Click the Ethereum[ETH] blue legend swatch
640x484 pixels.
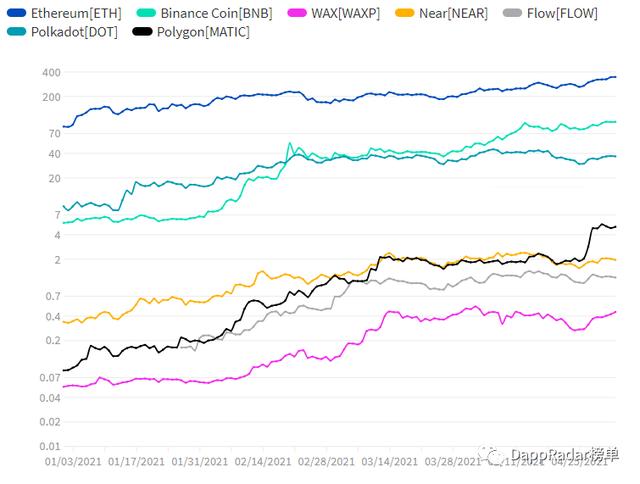click(17, 13)
